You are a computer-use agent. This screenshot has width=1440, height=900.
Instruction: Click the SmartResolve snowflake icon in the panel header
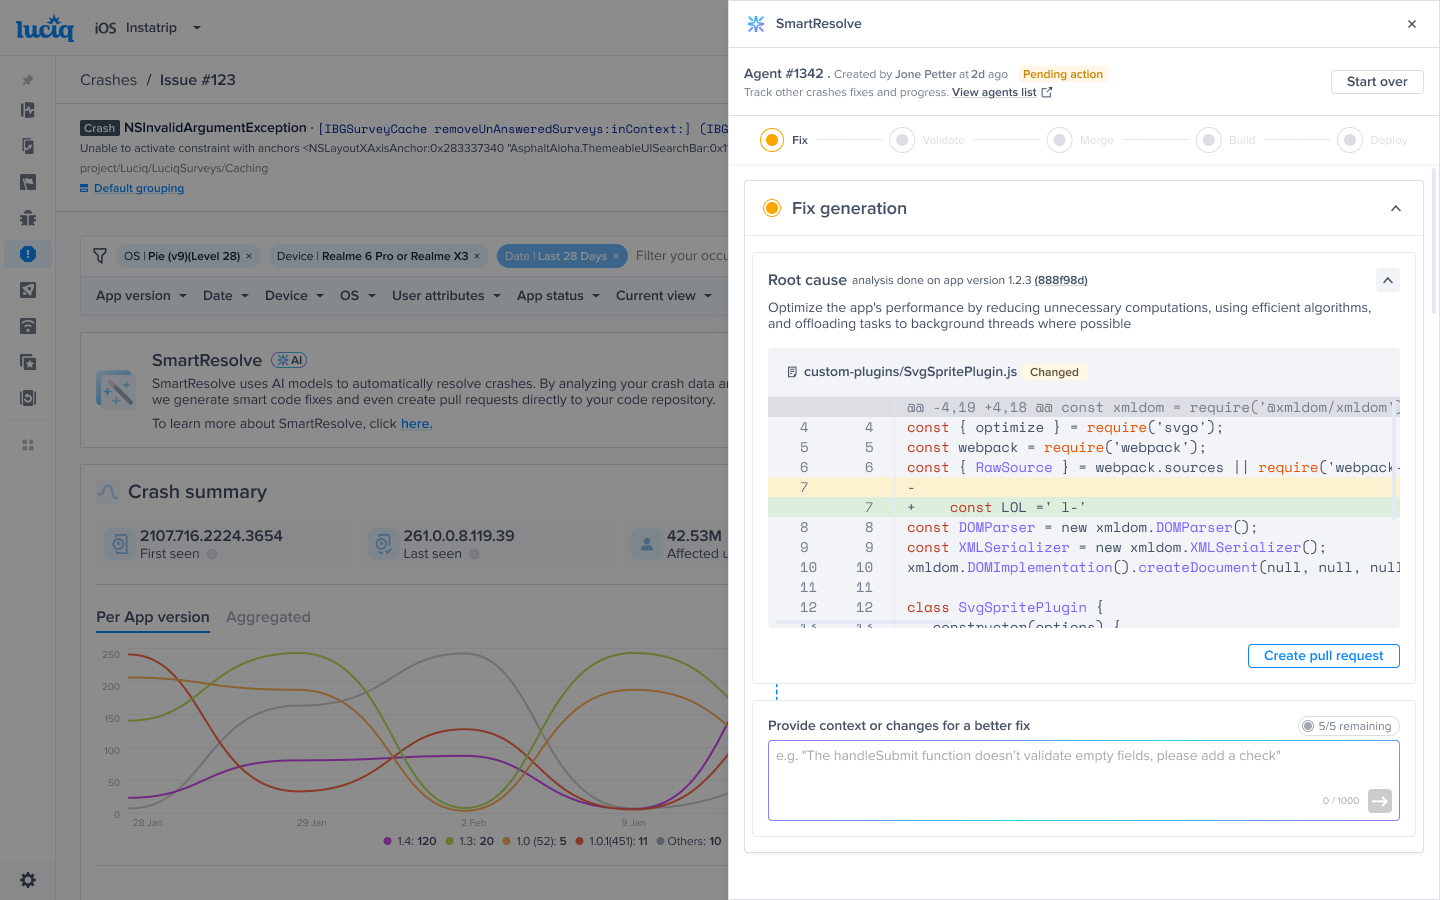756,24
